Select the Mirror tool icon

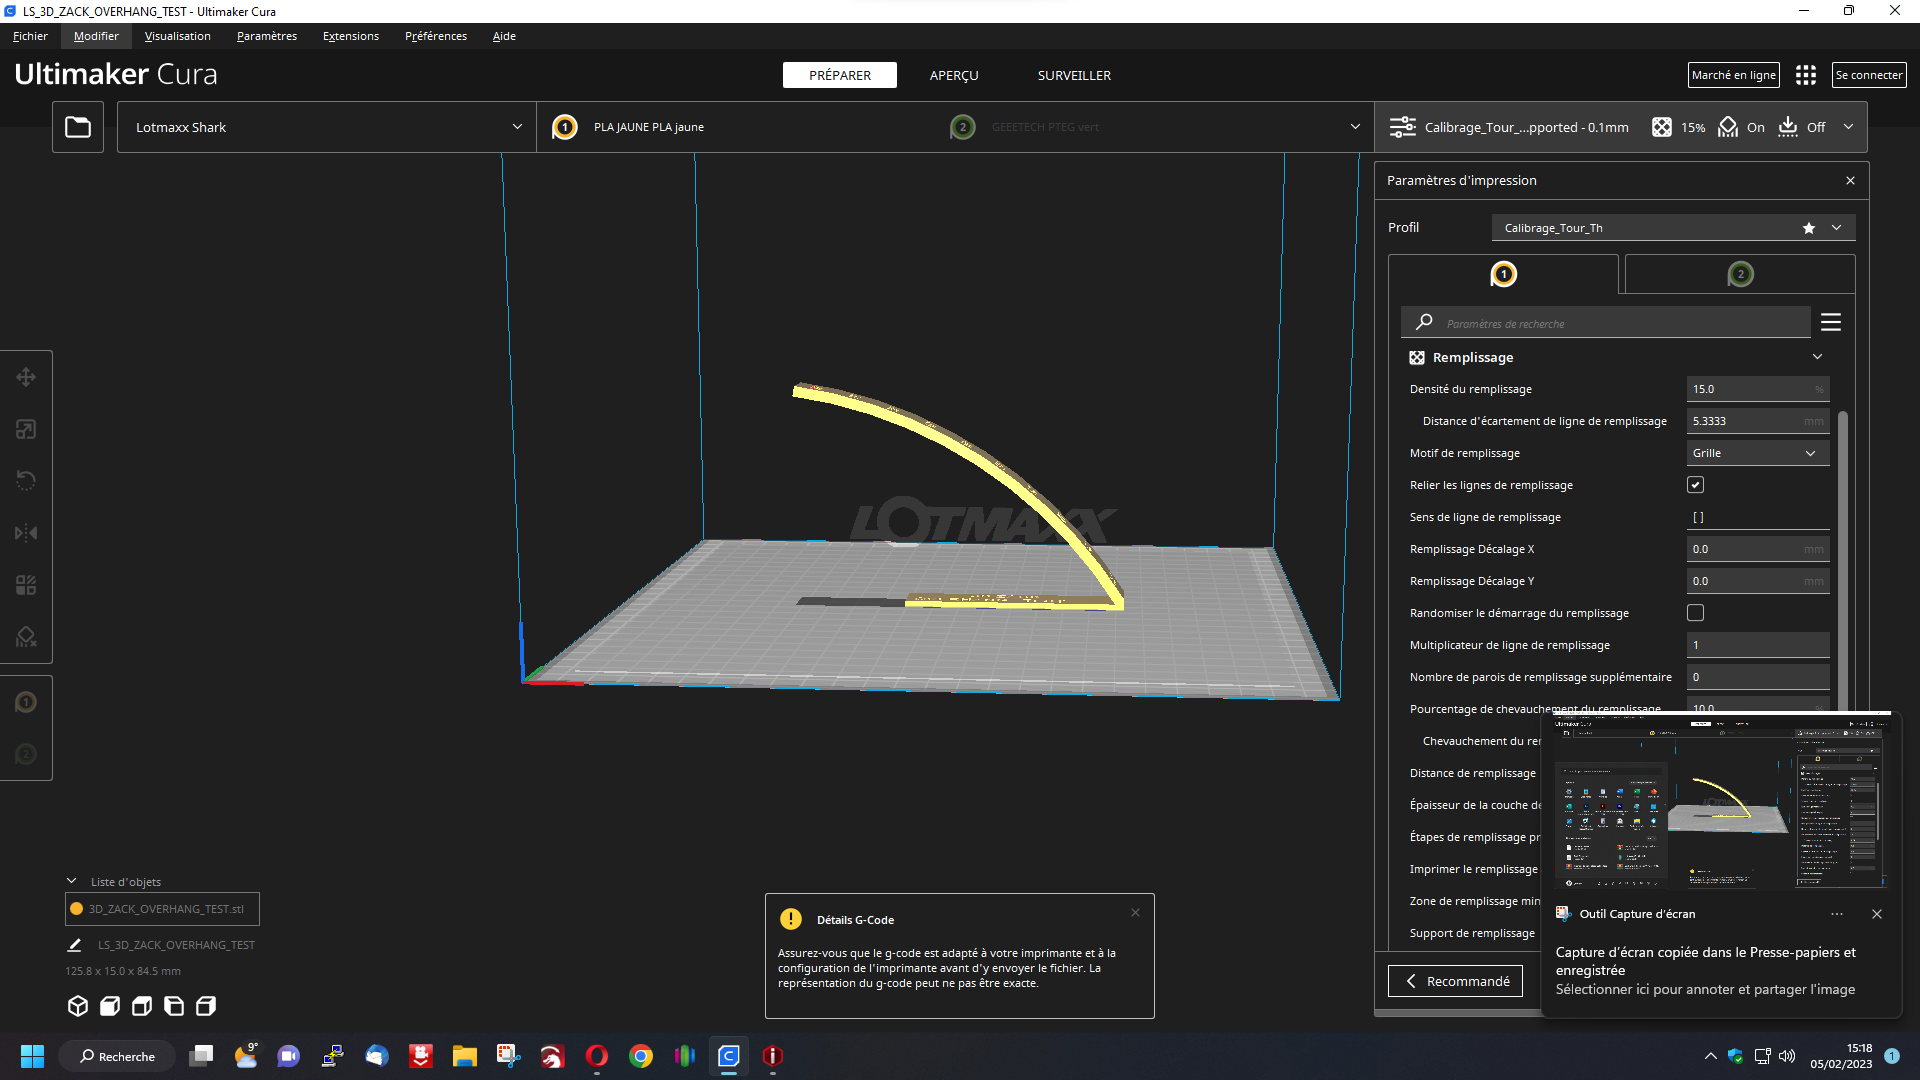coord(26,533)
